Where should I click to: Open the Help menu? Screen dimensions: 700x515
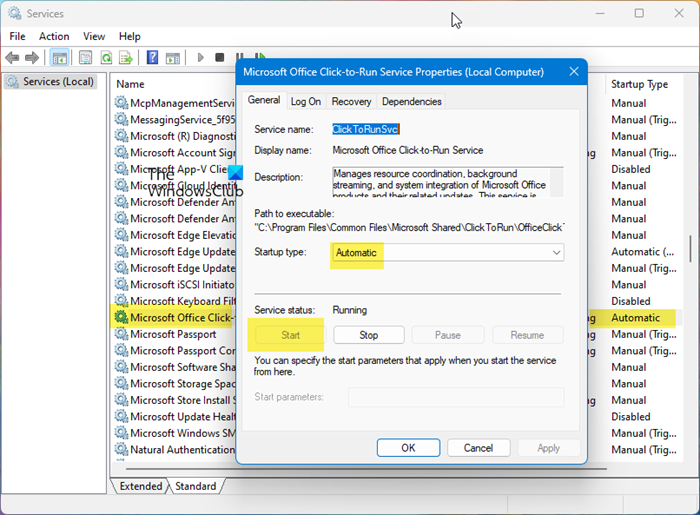click(x=129, y=37)
